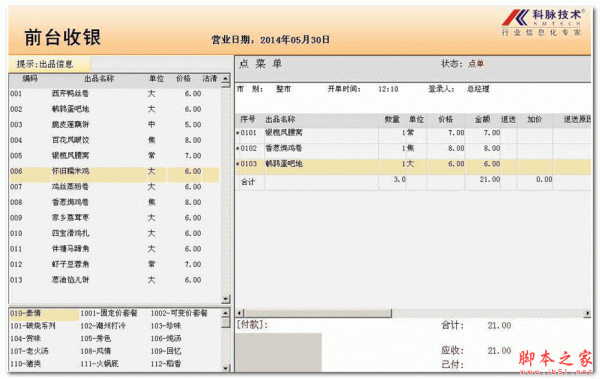
Task: Open category 106 soups
Action: pos(166,339)
